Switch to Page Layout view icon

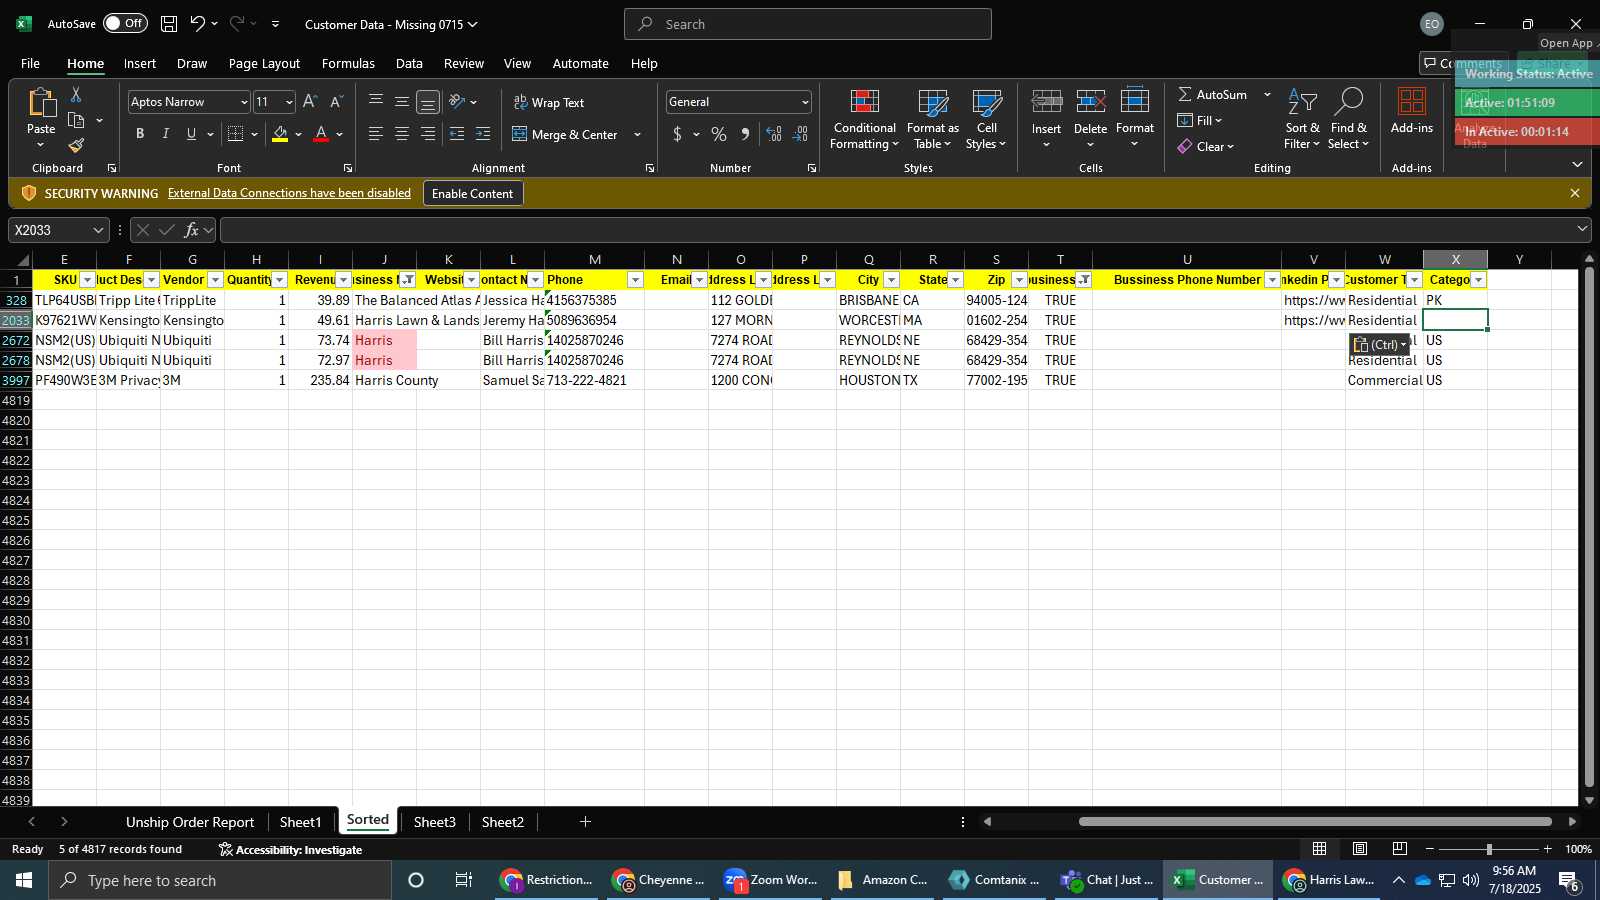(1360, 849)
